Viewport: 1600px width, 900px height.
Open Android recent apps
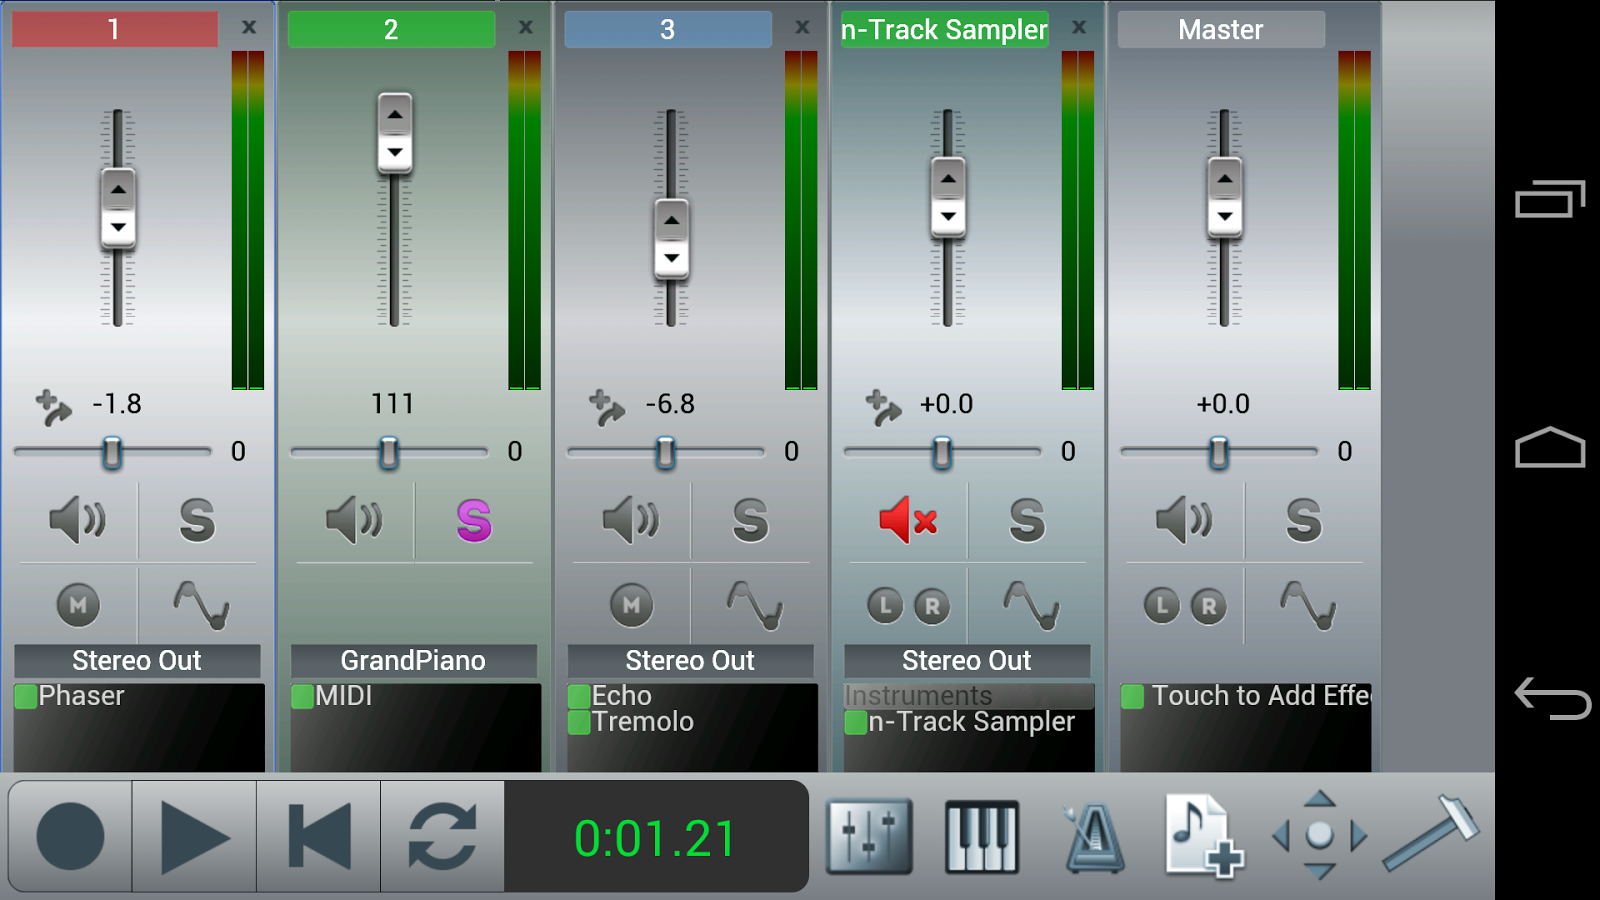click(x=1550, y=199)
